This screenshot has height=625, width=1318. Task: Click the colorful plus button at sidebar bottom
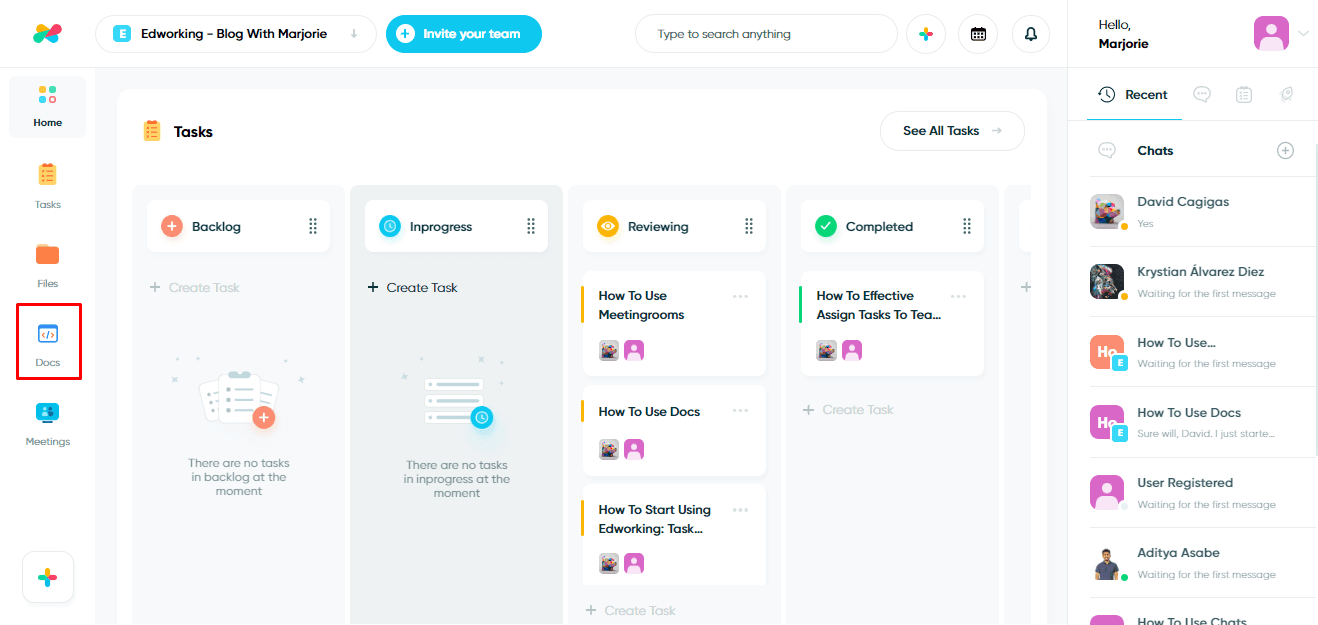[x=48, y=577]
